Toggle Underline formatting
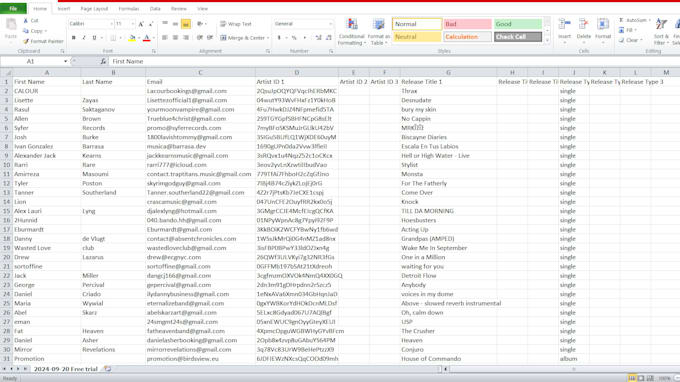This screenshot has height=382, width=680. point(94,38)
